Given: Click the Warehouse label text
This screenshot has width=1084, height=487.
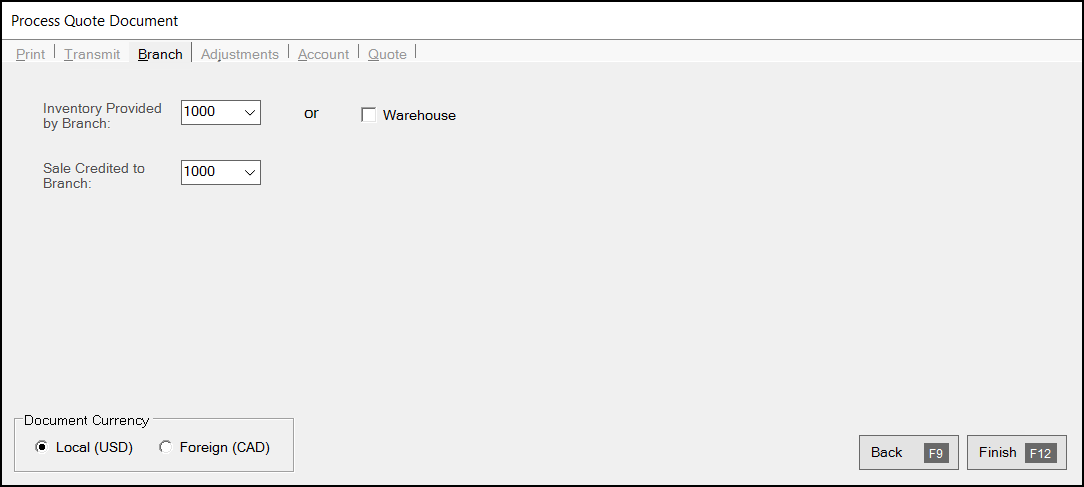Looking at the screenshot, I should click(x=419, y=116).
